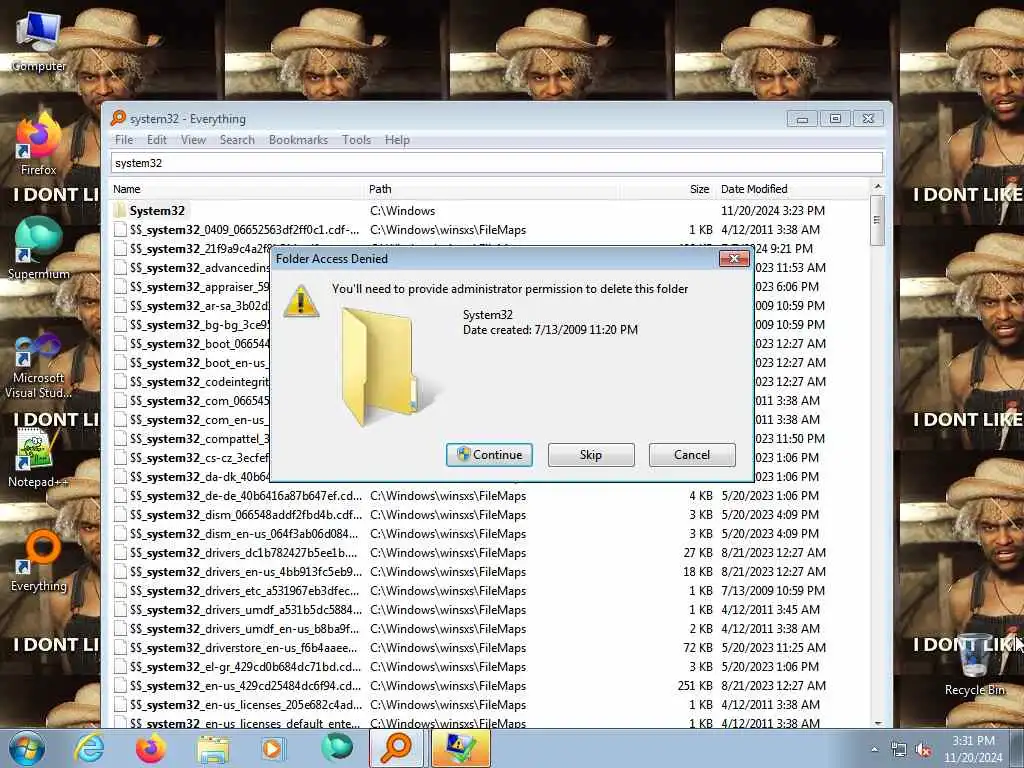Open the Search menu
Image resolution: width=1024 pixels, height=768 pixels.
[x=237, y=140]
